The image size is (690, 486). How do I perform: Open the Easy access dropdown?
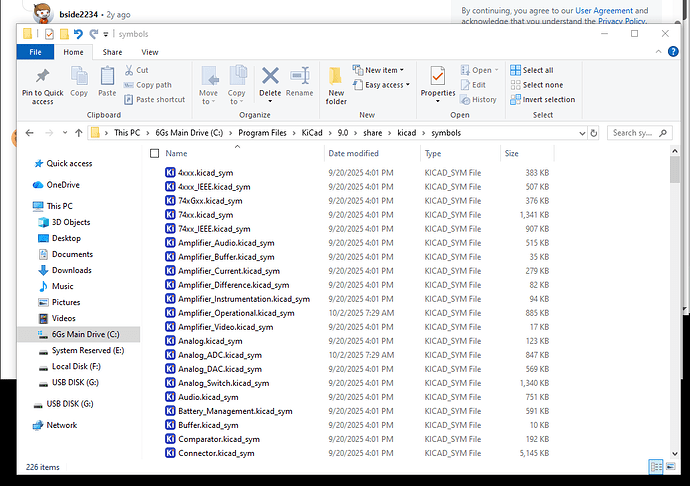click(381, 85)
